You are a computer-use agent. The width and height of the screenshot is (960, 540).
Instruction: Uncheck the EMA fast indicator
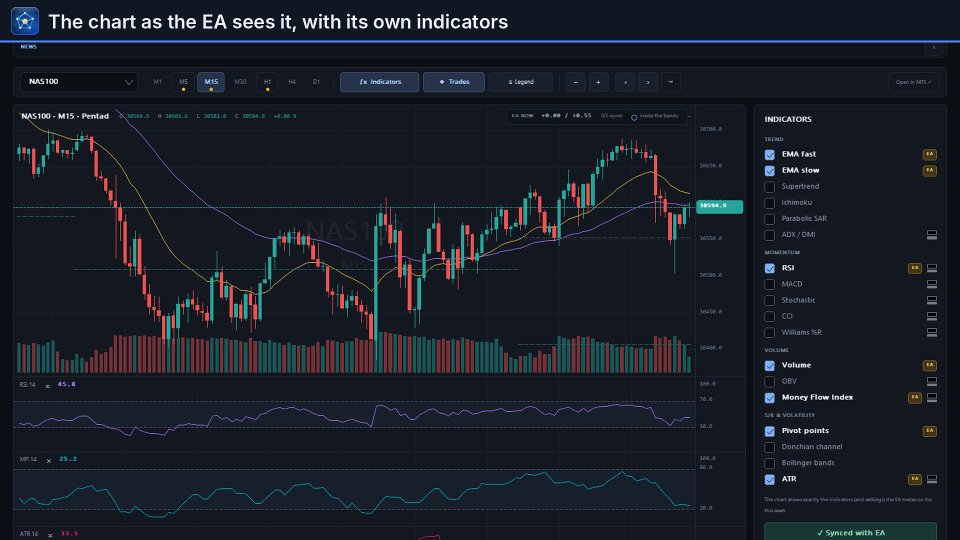tap(770, 155)
